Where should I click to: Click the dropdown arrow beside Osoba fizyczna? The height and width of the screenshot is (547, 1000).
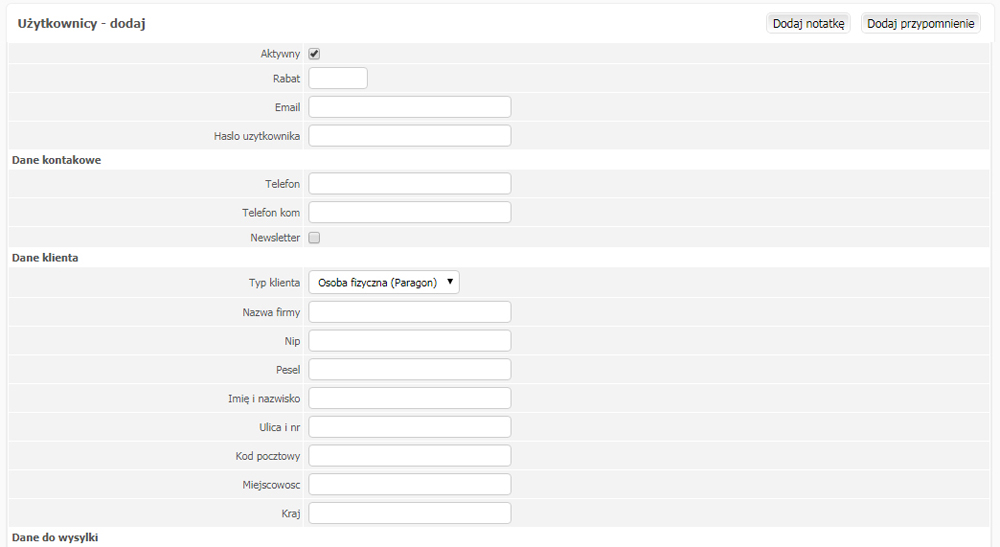[x=450, y=282]
